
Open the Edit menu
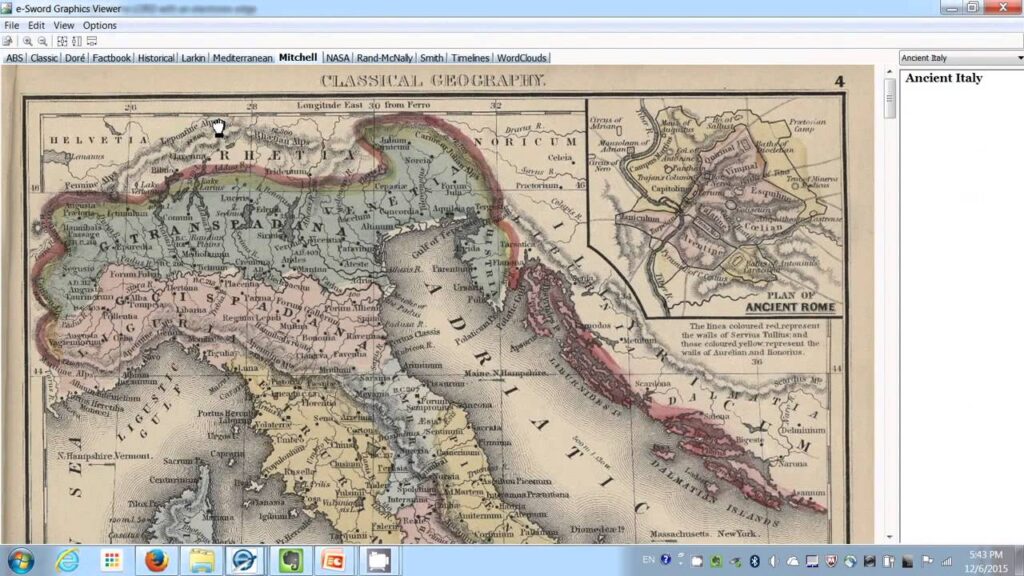(x=36, y=25)
